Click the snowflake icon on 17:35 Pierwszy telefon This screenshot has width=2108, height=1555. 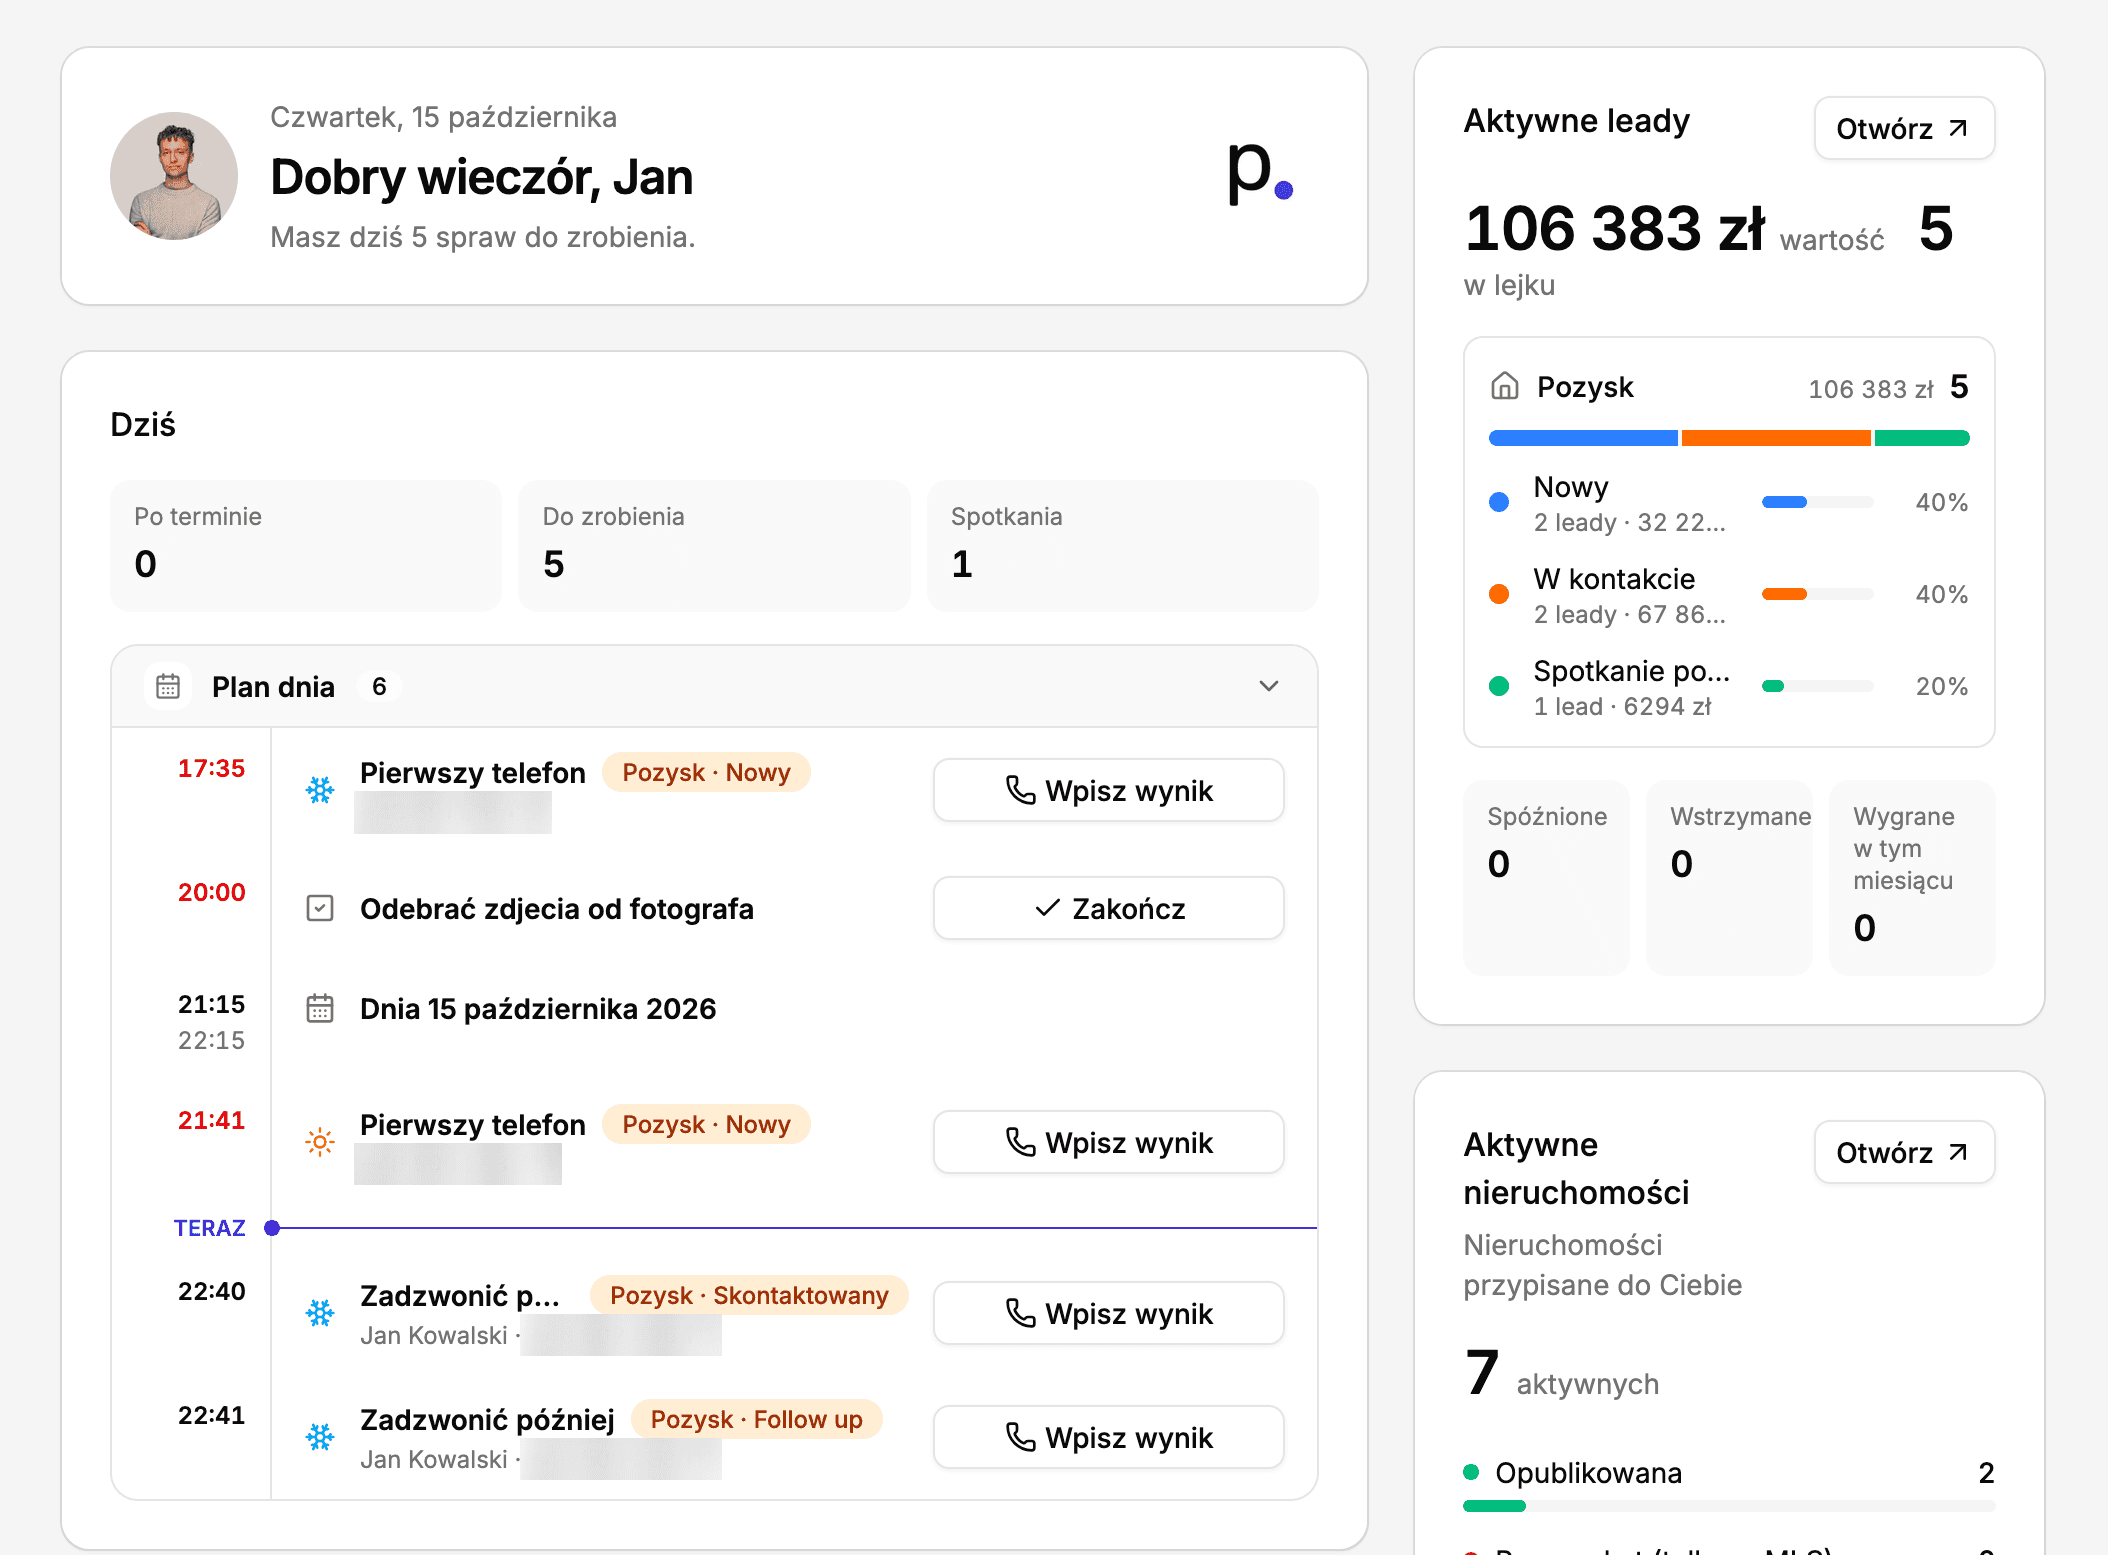pyautogui.click(x=320, y=790)
